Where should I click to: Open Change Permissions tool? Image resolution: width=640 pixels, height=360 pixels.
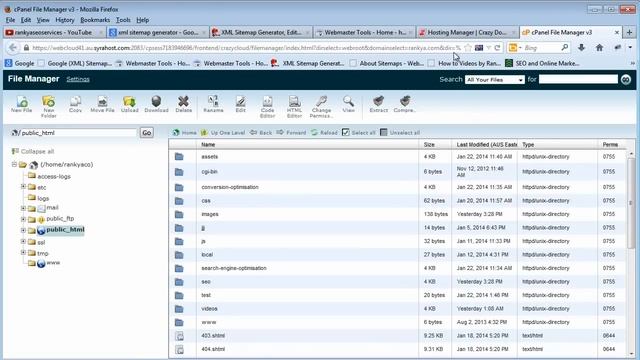click(321, 107)
